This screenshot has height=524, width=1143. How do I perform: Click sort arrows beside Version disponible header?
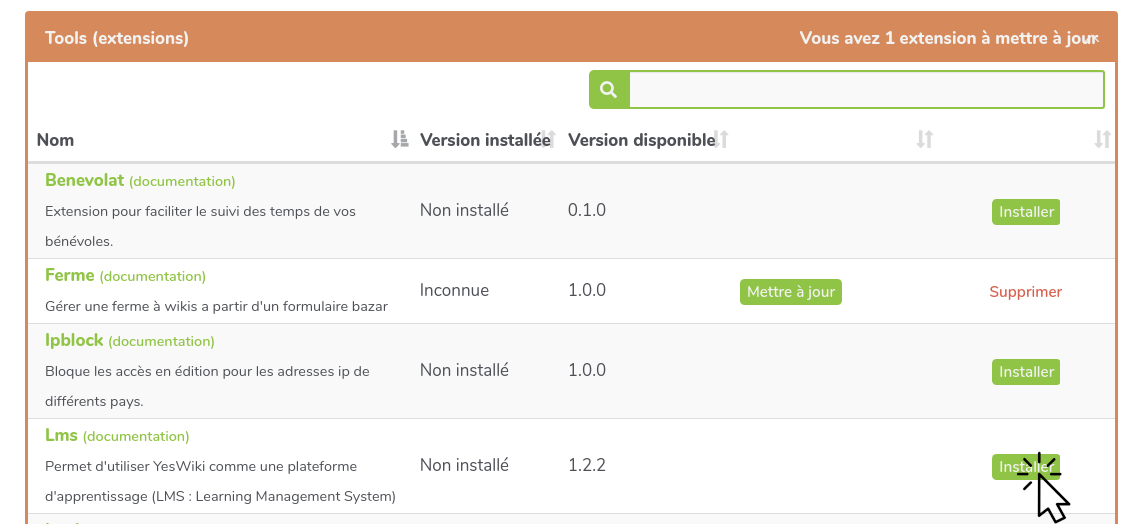[x=720, y=140]
